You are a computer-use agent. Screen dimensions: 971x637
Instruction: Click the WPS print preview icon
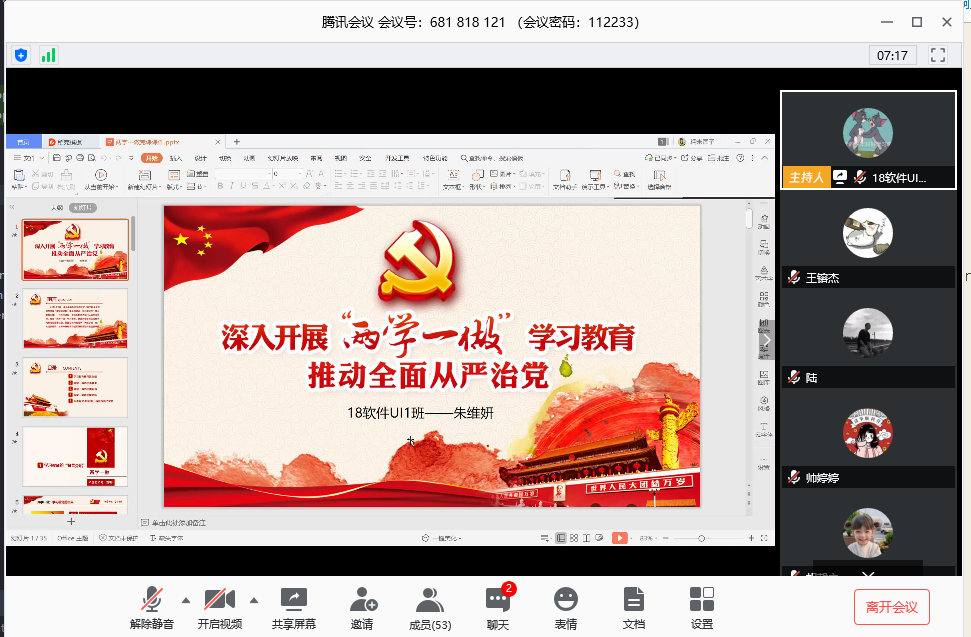tap(92, 158)
